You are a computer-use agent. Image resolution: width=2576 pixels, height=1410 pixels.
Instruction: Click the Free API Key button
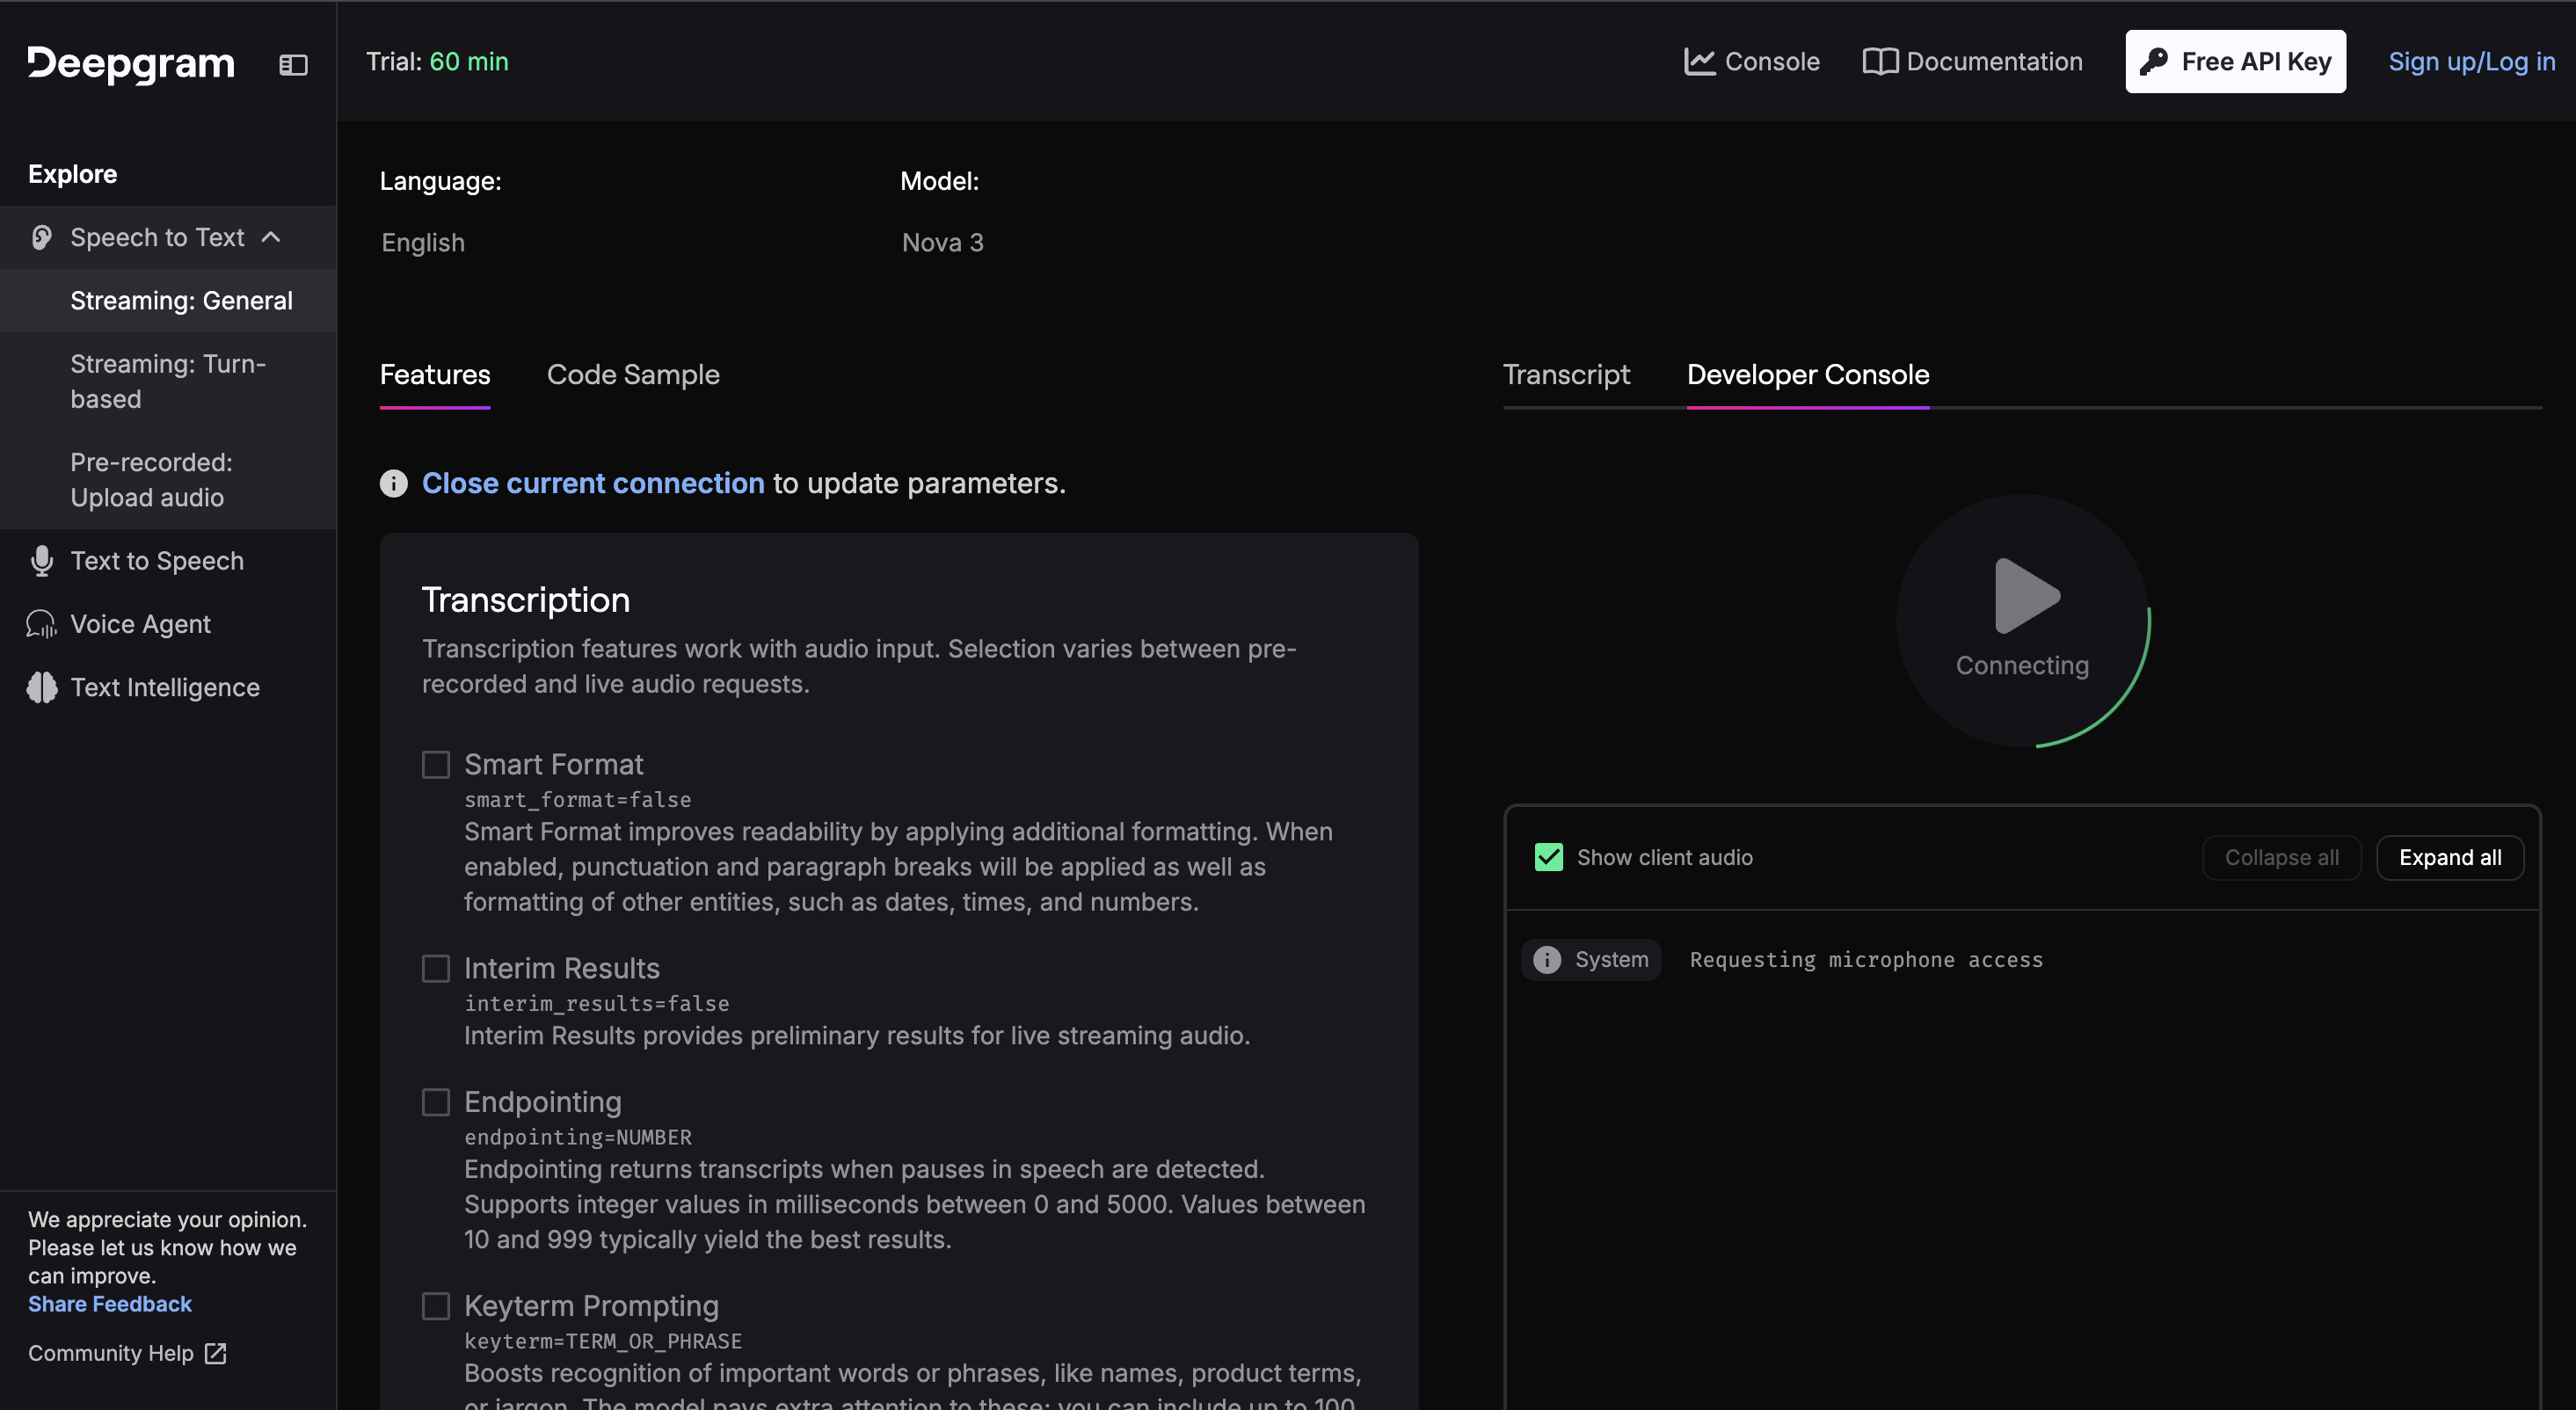(2235, 62)
